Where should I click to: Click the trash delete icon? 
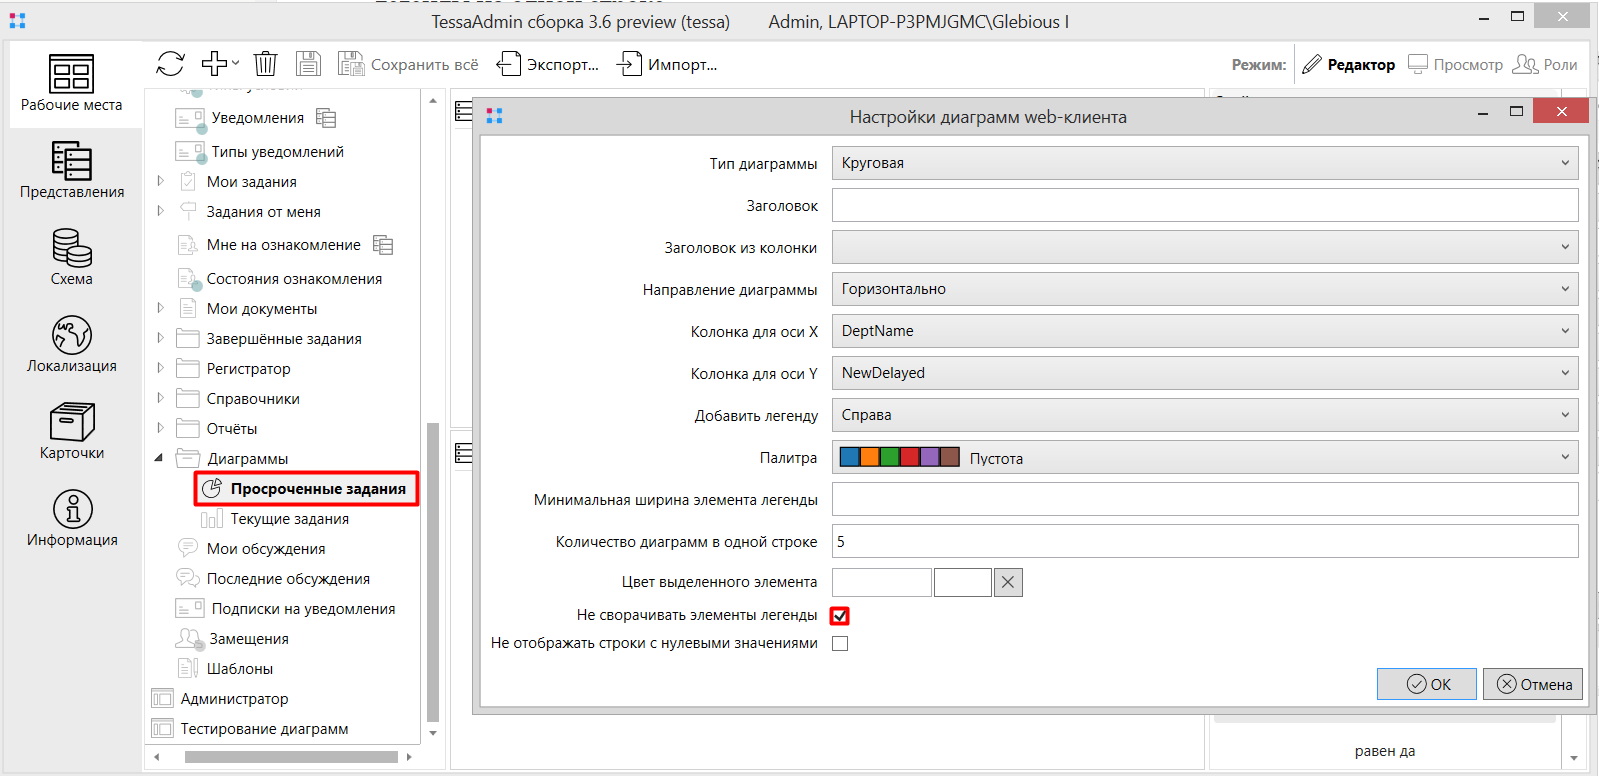(265, 64)
